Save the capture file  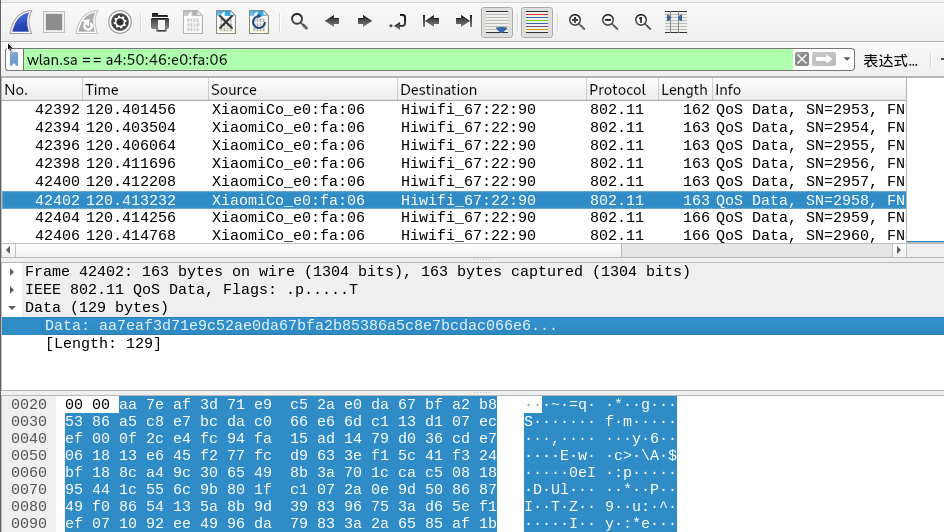(193, 22)
